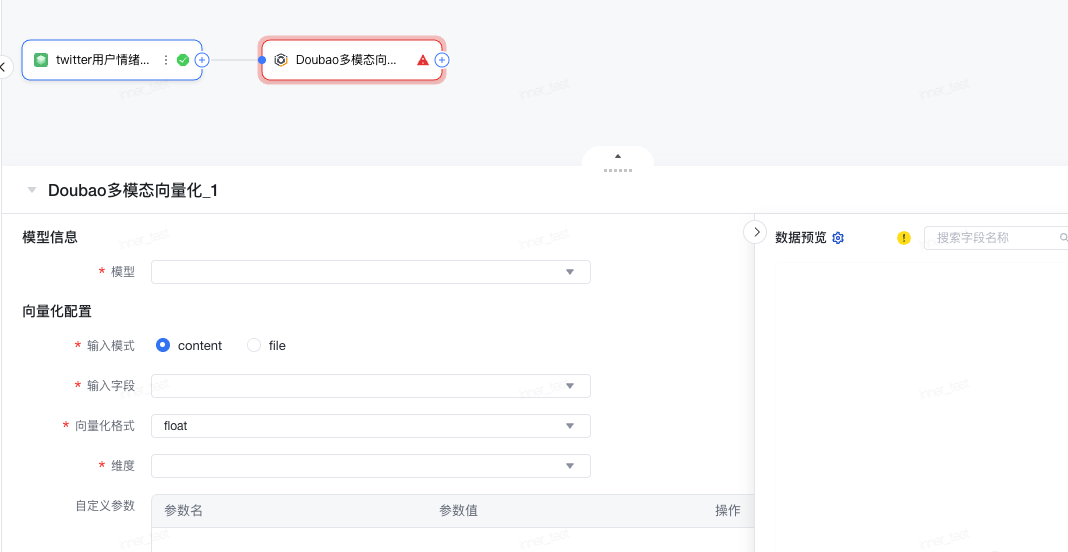Click the red warning triangle on Doubao node

click(423, 60)
